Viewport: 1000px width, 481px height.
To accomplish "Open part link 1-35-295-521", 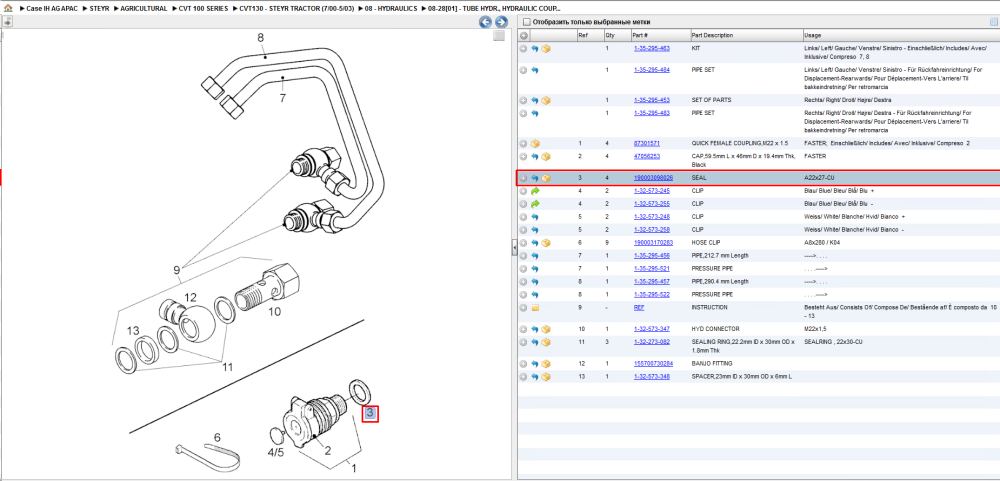I will [651, 269].
